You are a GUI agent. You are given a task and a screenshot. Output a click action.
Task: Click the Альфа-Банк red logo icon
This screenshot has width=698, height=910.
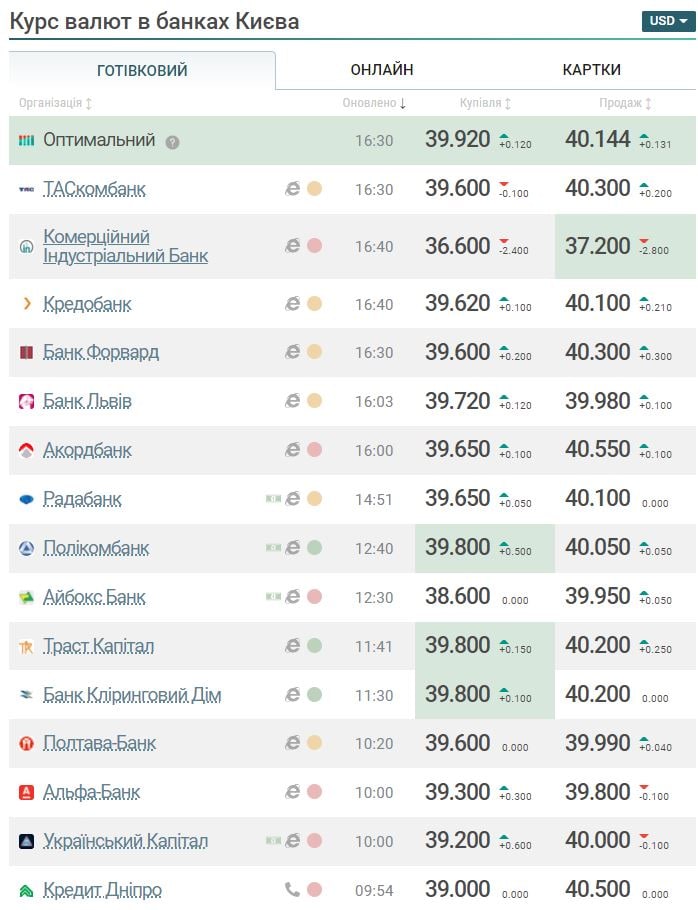[27, 793]
